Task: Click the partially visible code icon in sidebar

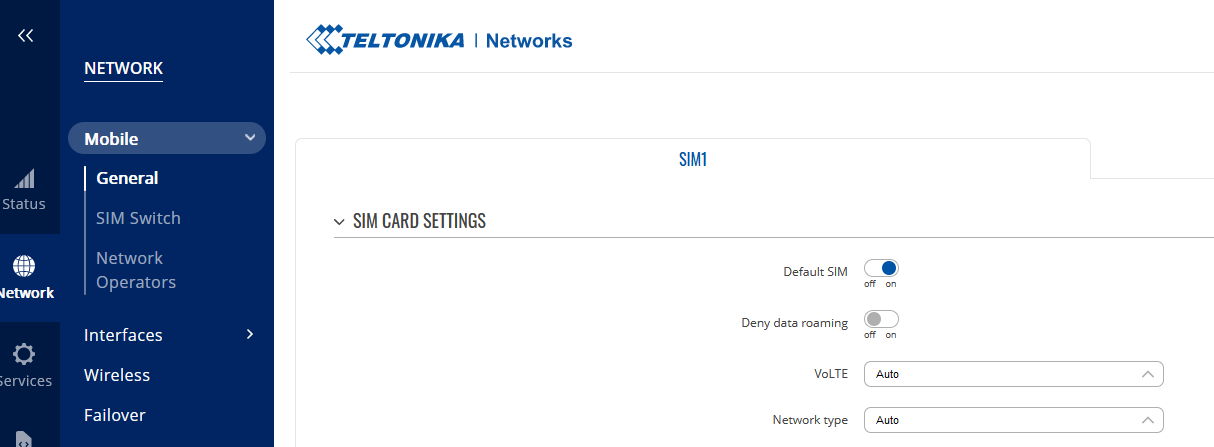Action: coord(24,439)
